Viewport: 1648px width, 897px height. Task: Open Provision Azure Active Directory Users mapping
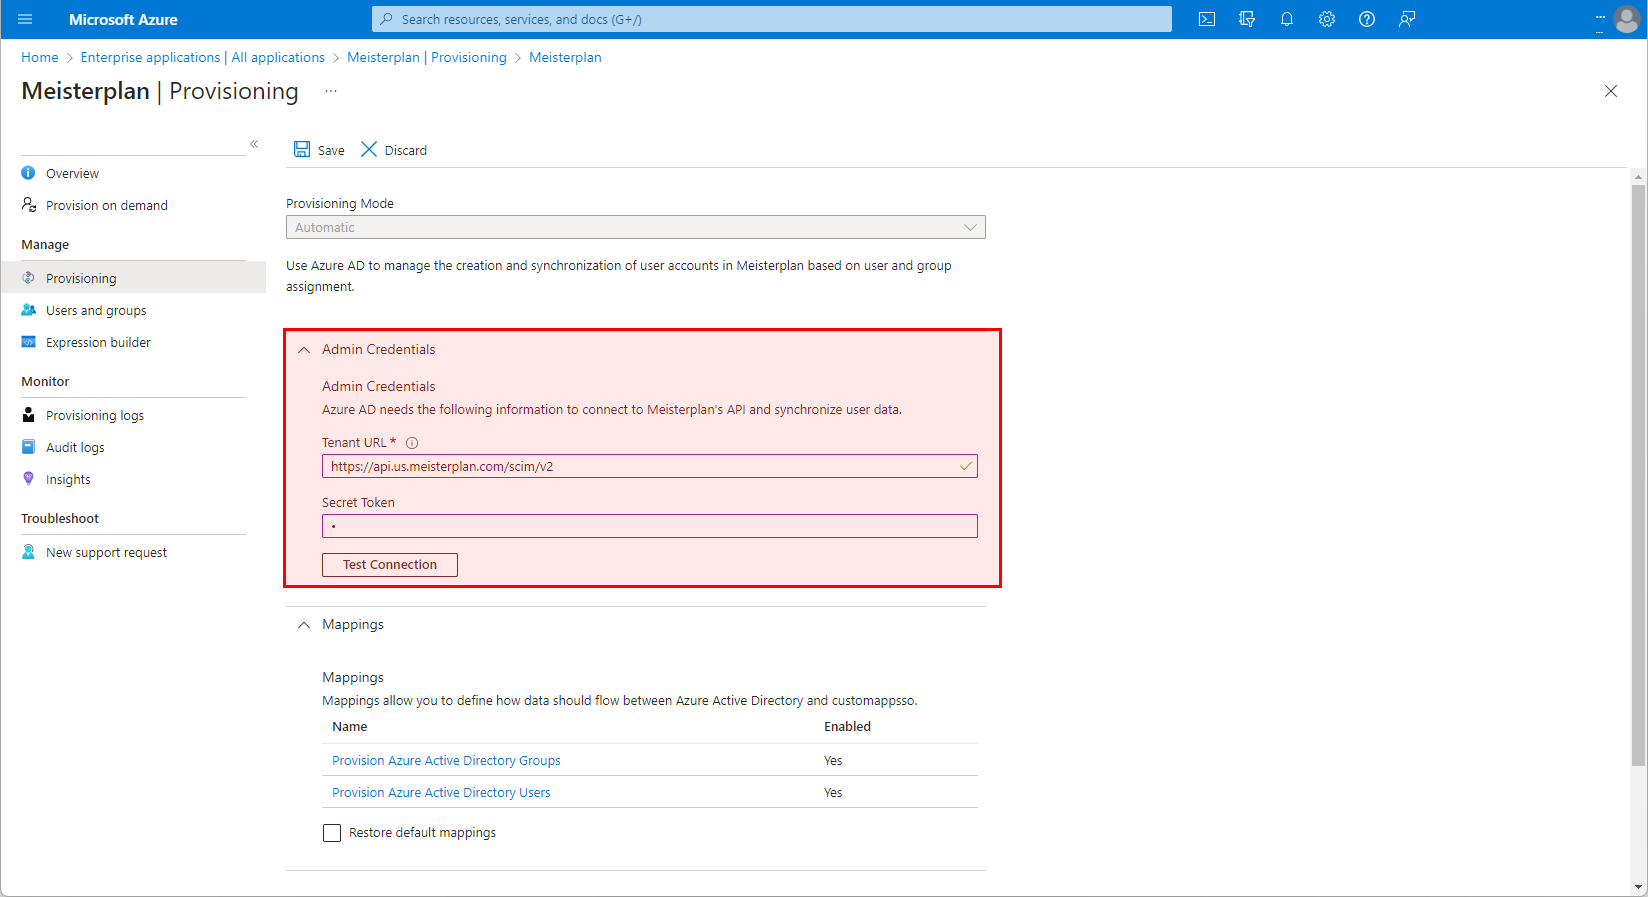[x=441, y=792]
